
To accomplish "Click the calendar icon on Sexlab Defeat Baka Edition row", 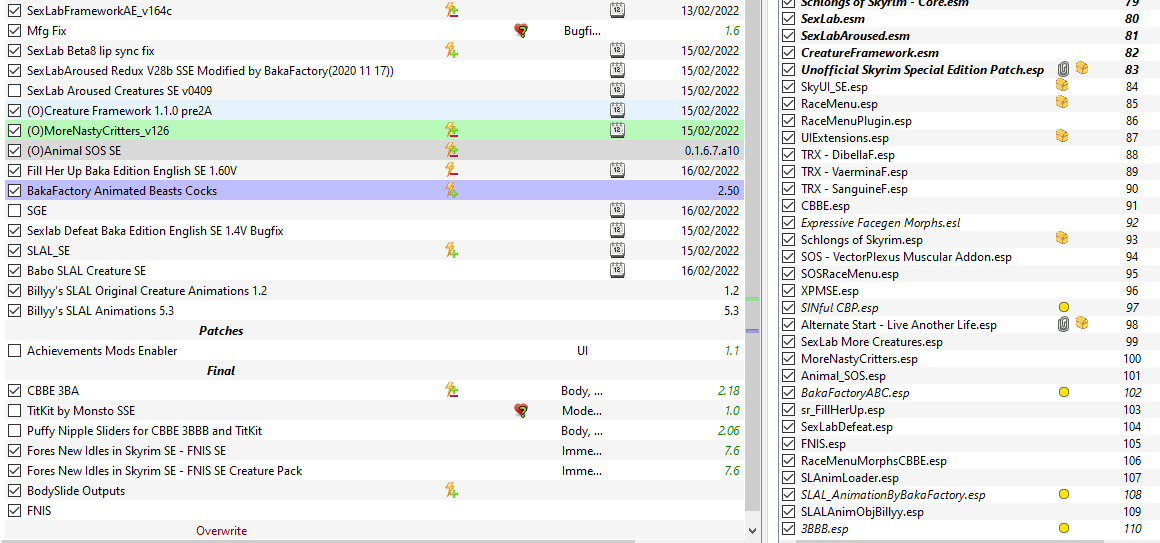I will [x=617, y=230].
